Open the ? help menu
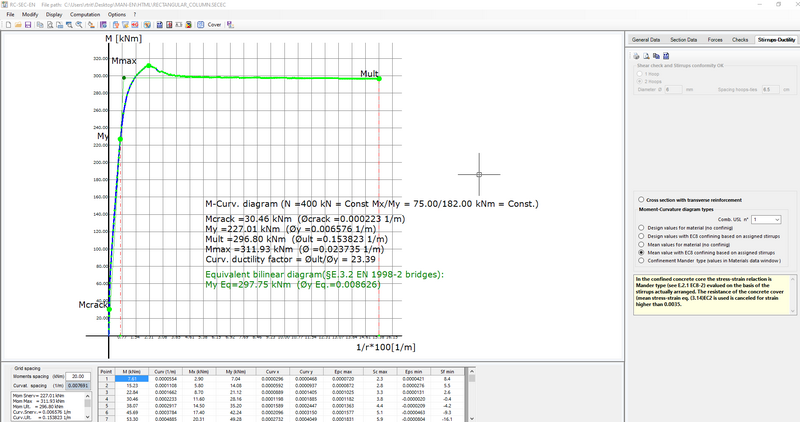The height and width of the screenshot is (422, 800). click(x=135, y=14)
